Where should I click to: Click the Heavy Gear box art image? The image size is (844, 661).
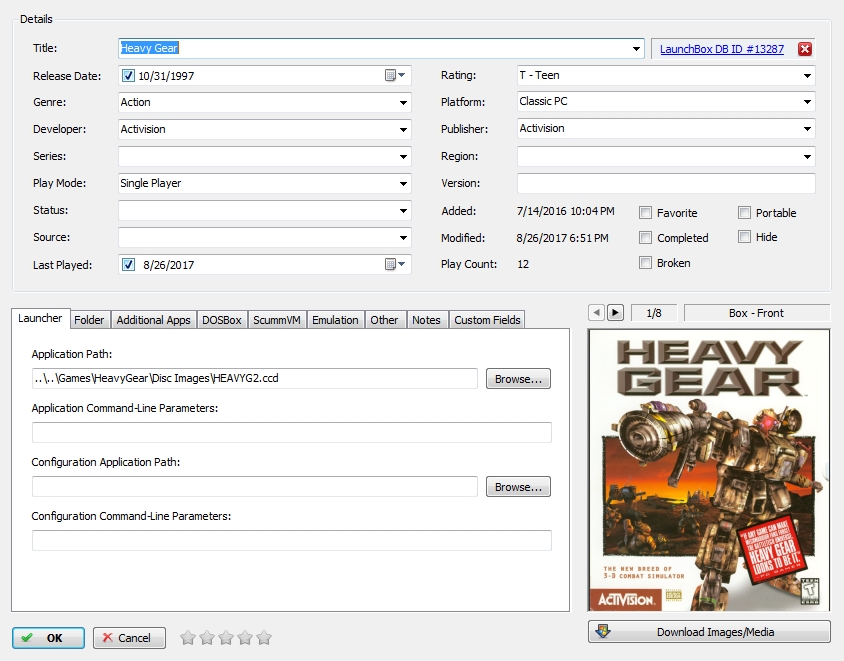pyautogui.click(x=709, y=470)
